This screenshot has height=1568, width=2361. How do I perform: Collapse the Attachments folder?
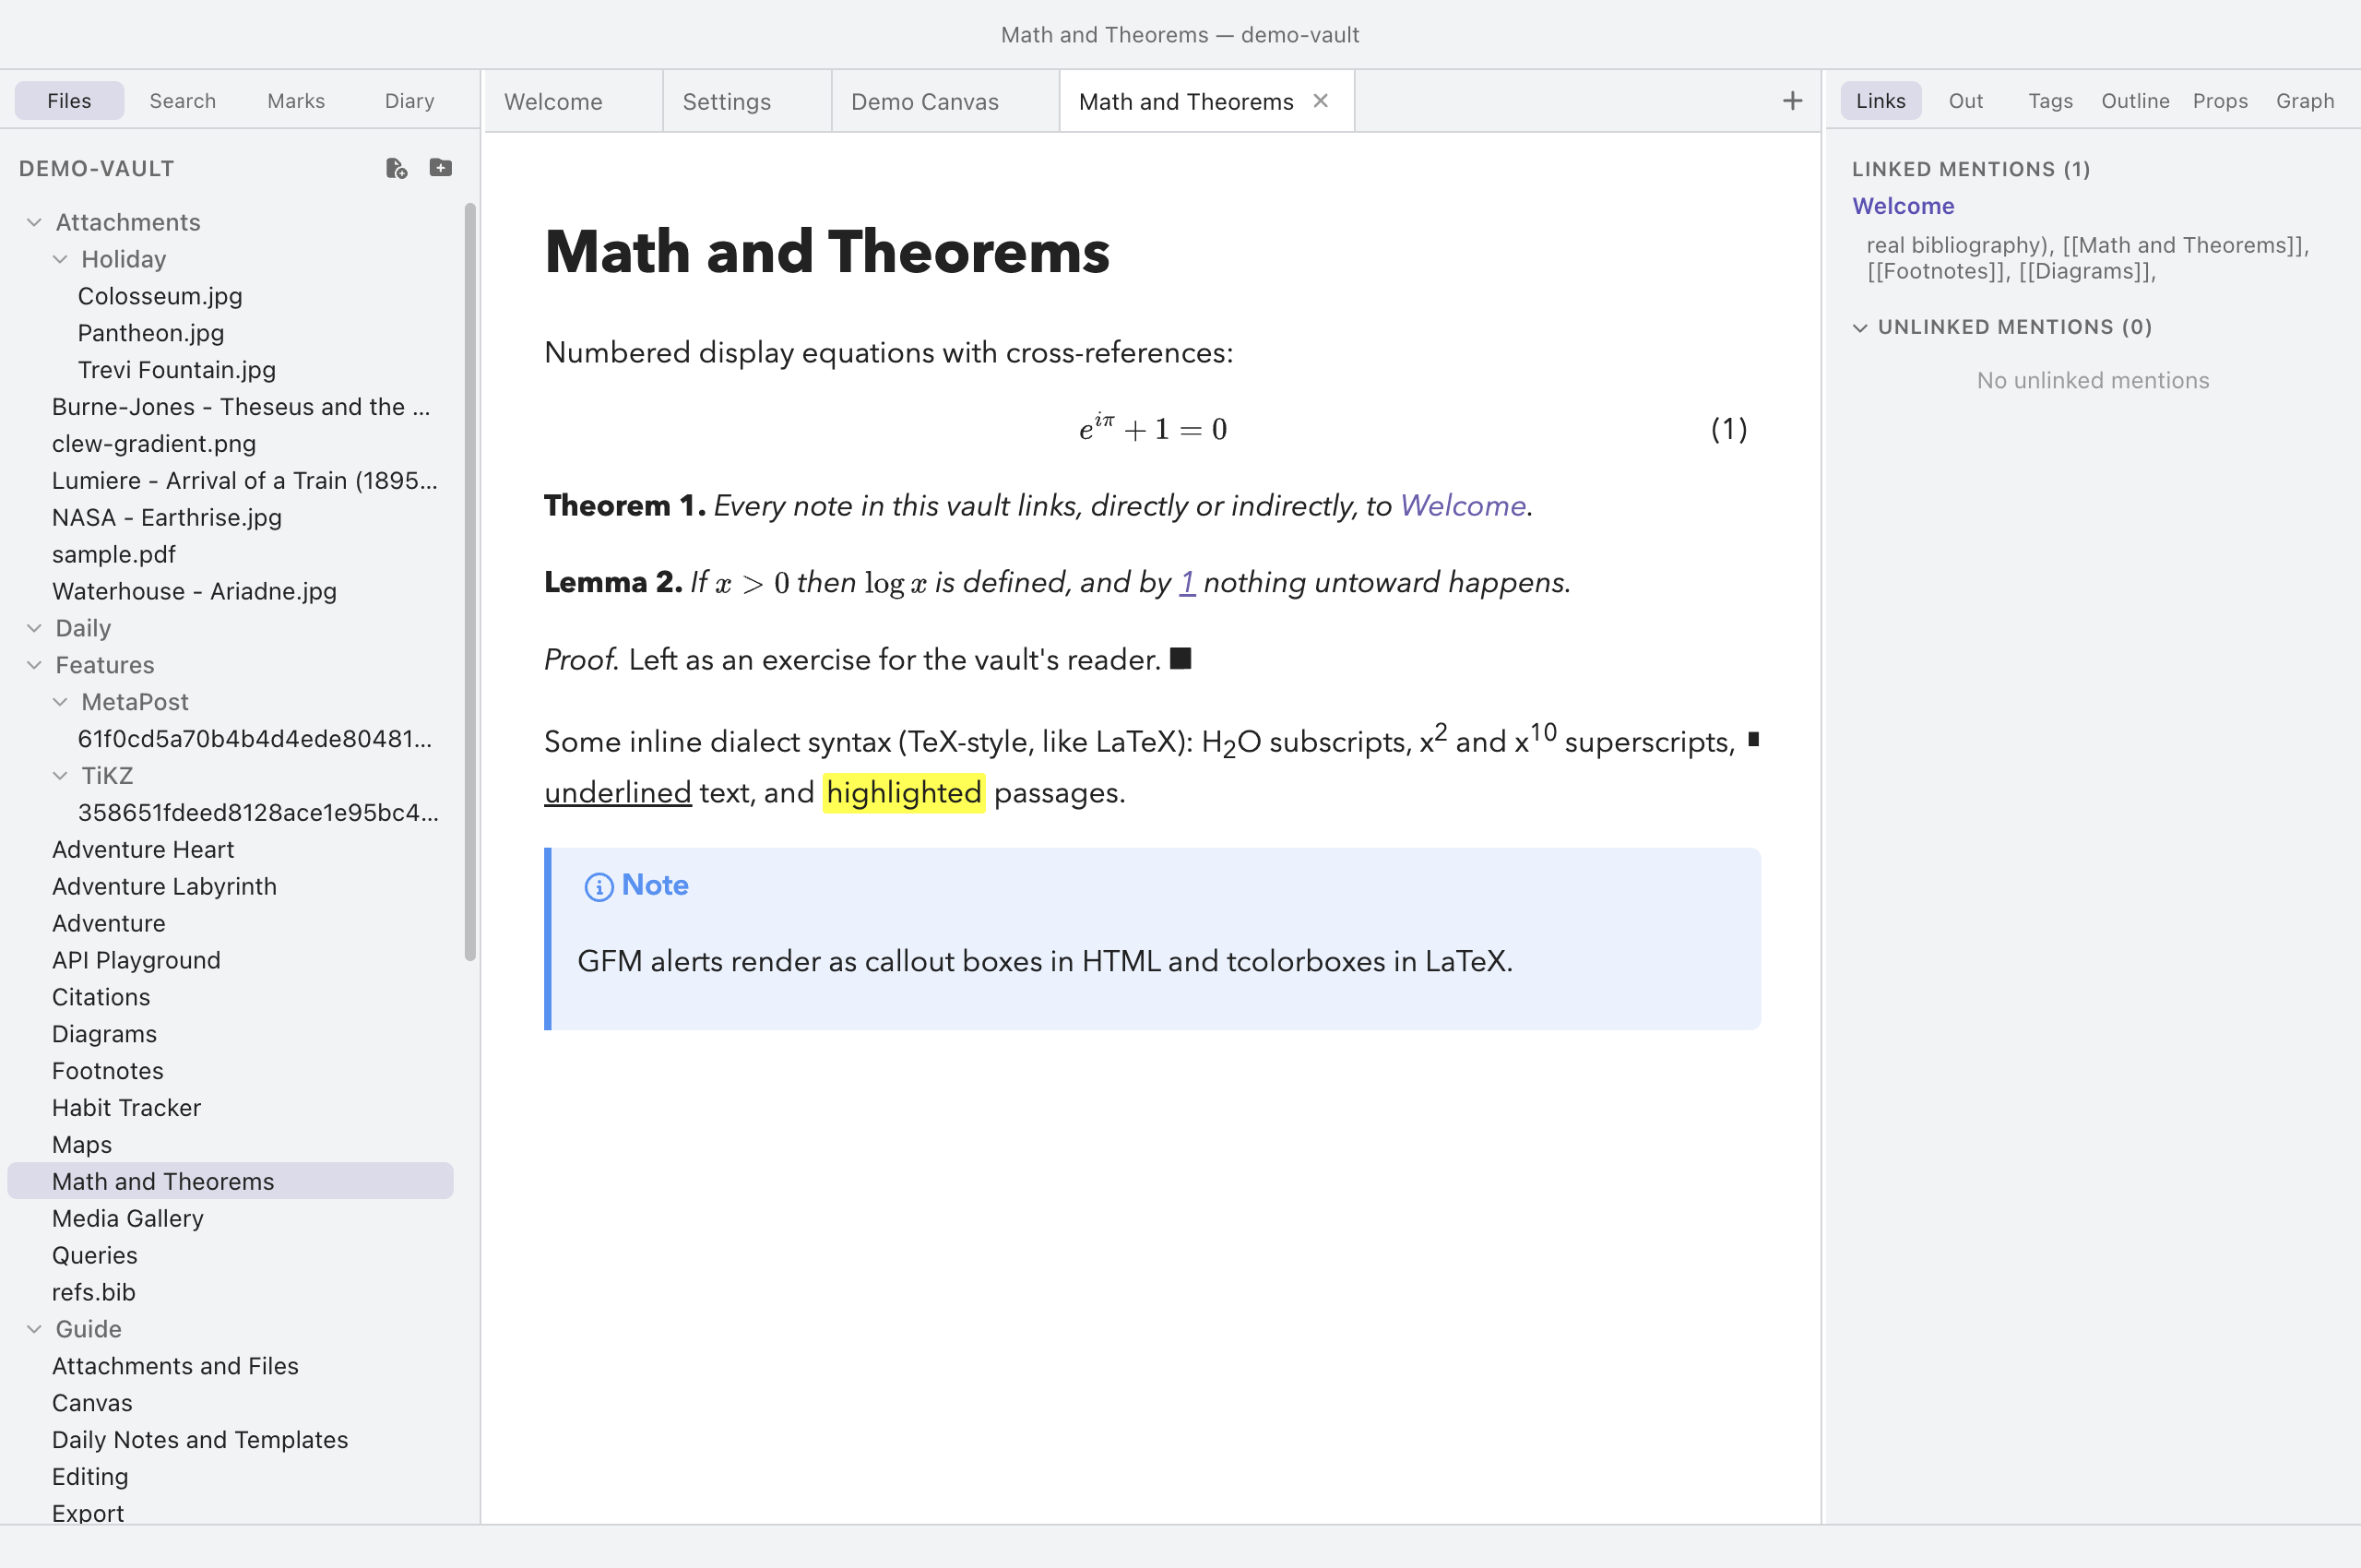tap(34, 222)
